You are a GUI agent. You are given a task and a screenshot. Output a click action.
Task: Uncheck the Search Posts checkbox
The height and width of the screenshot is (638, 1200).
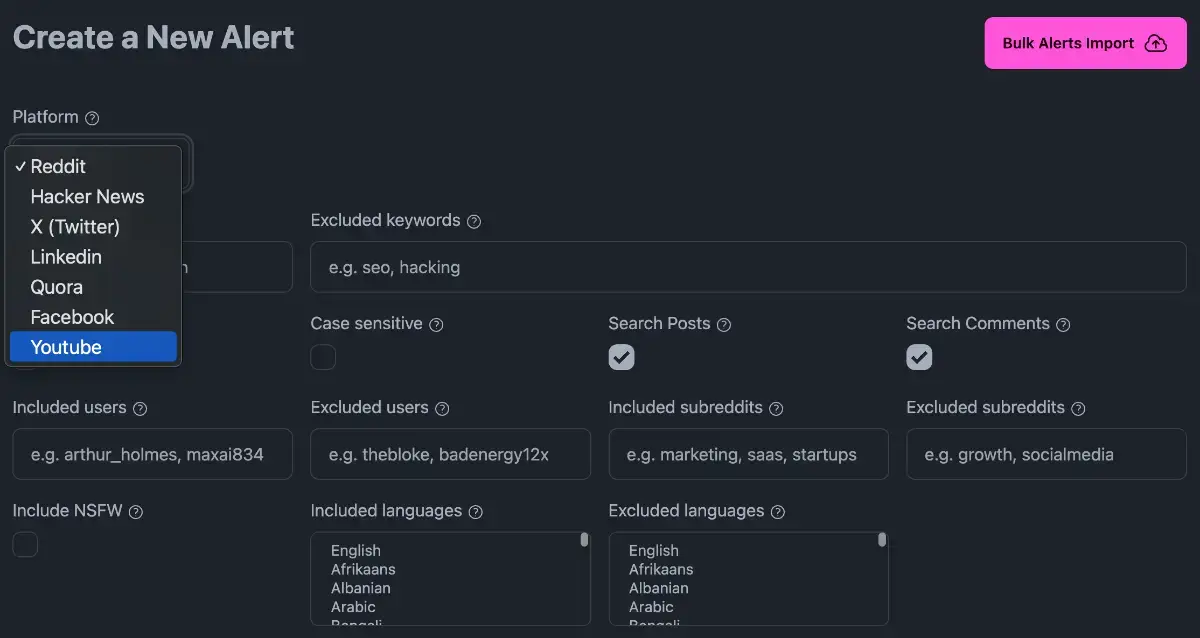pos(621,357)
